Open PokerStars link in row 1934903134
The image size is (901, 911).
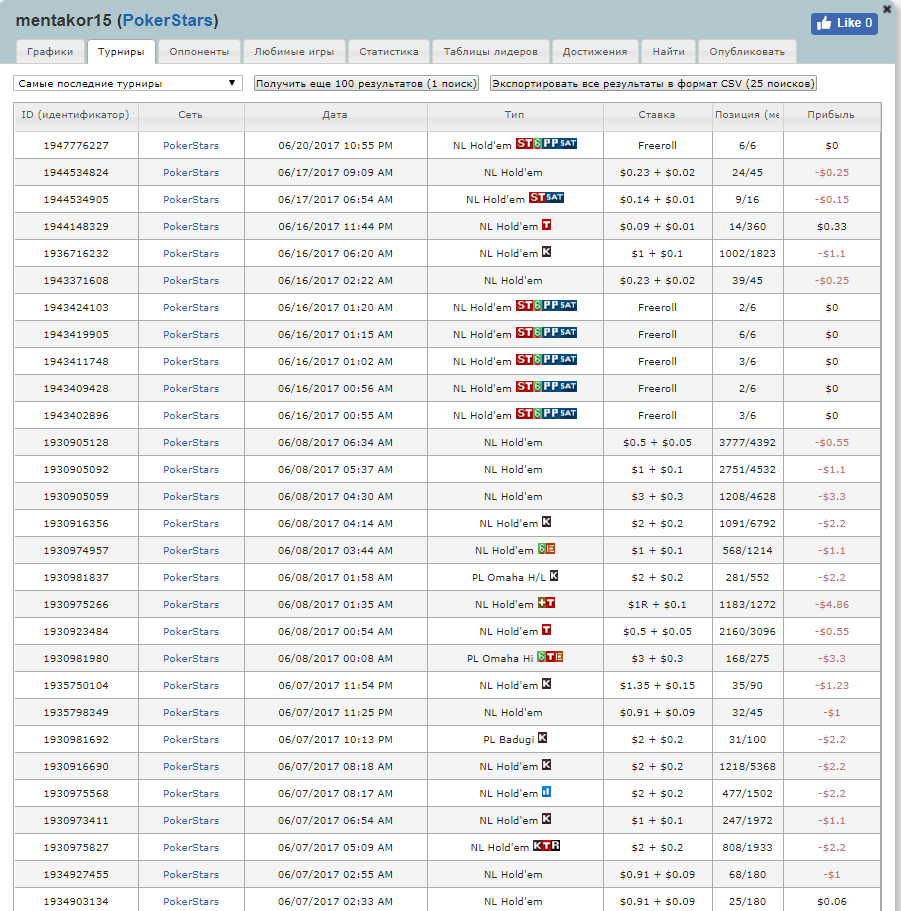(191, 901)
